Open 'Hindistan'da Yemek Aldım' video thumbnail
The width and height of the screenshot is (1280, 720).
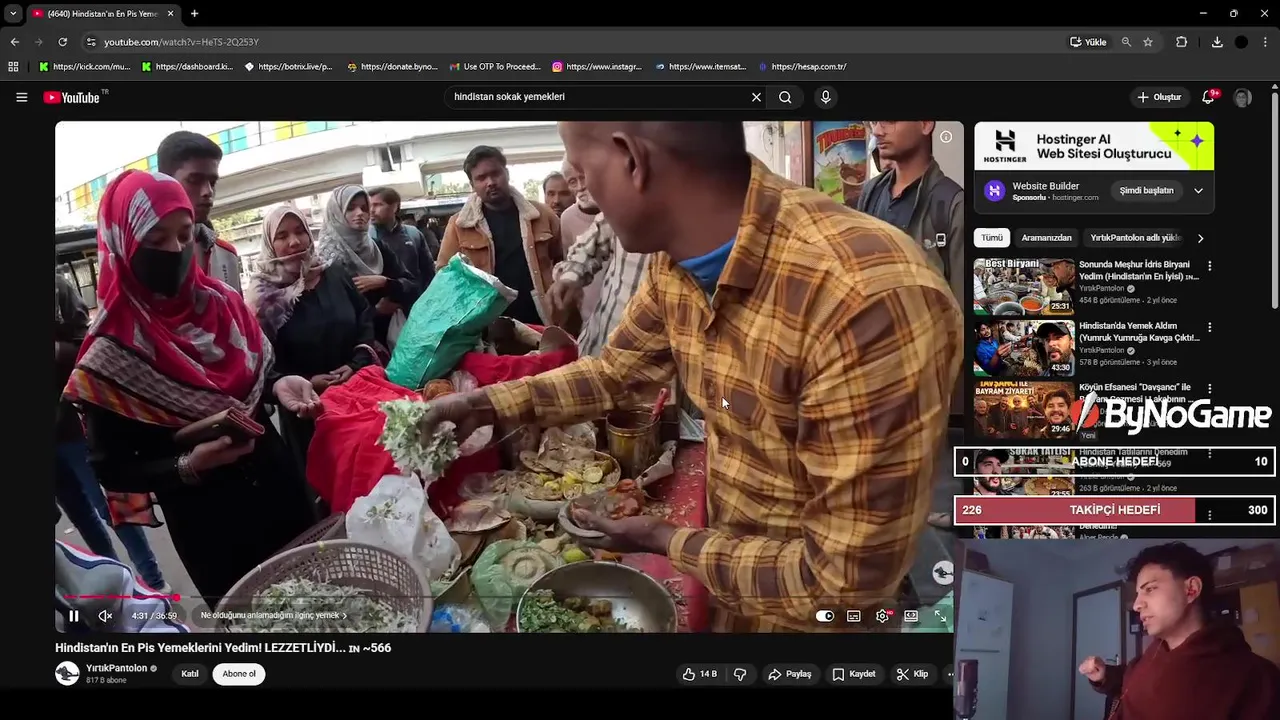[x=1024, y=347]
